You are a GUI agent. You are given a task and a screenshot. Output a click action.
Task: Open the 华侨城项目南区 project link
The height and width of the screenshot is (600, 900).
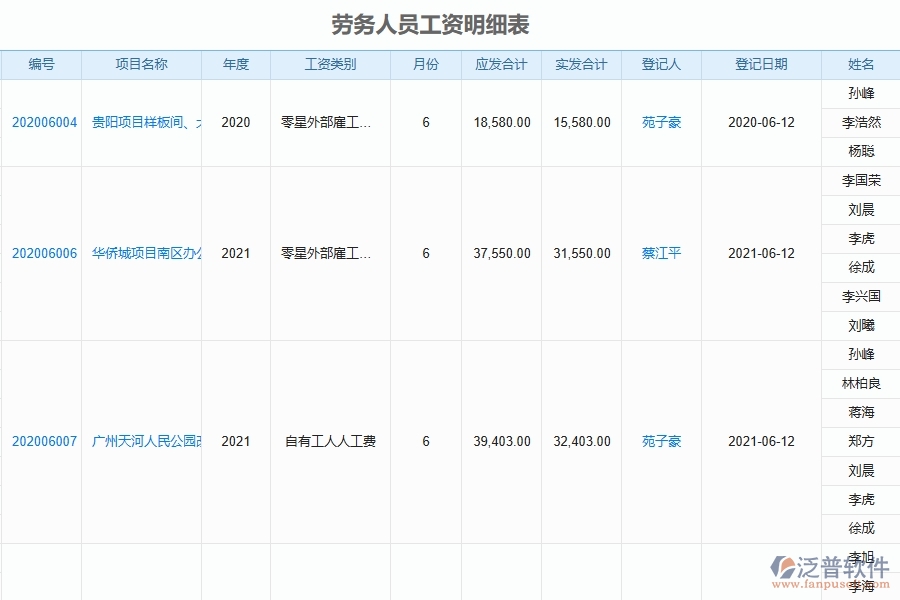(x=140, y=253)
